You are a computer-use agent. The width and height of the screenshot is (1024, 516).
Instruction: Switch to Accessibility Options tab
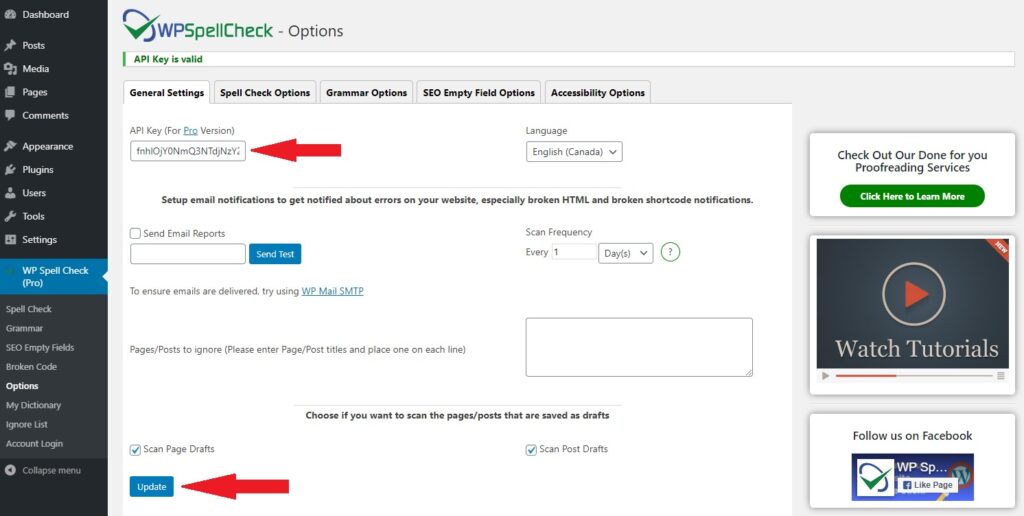coord(598,93)
